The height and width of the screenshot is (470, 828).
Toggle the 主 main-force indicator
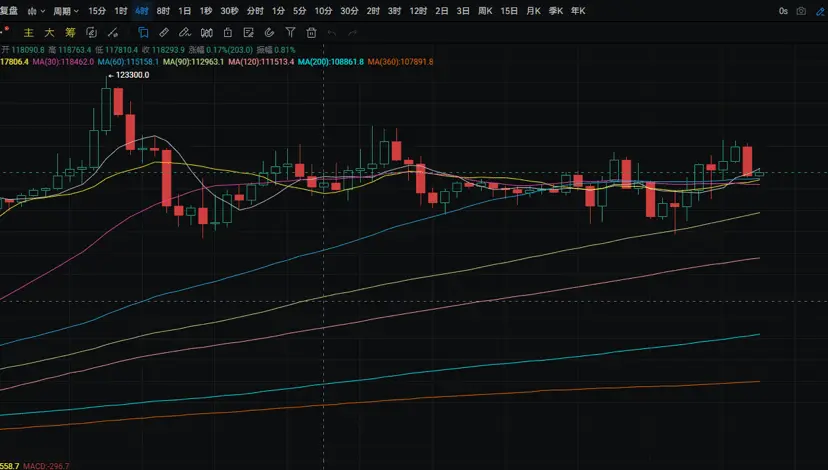pyautogui.click(x=29, y=33)
